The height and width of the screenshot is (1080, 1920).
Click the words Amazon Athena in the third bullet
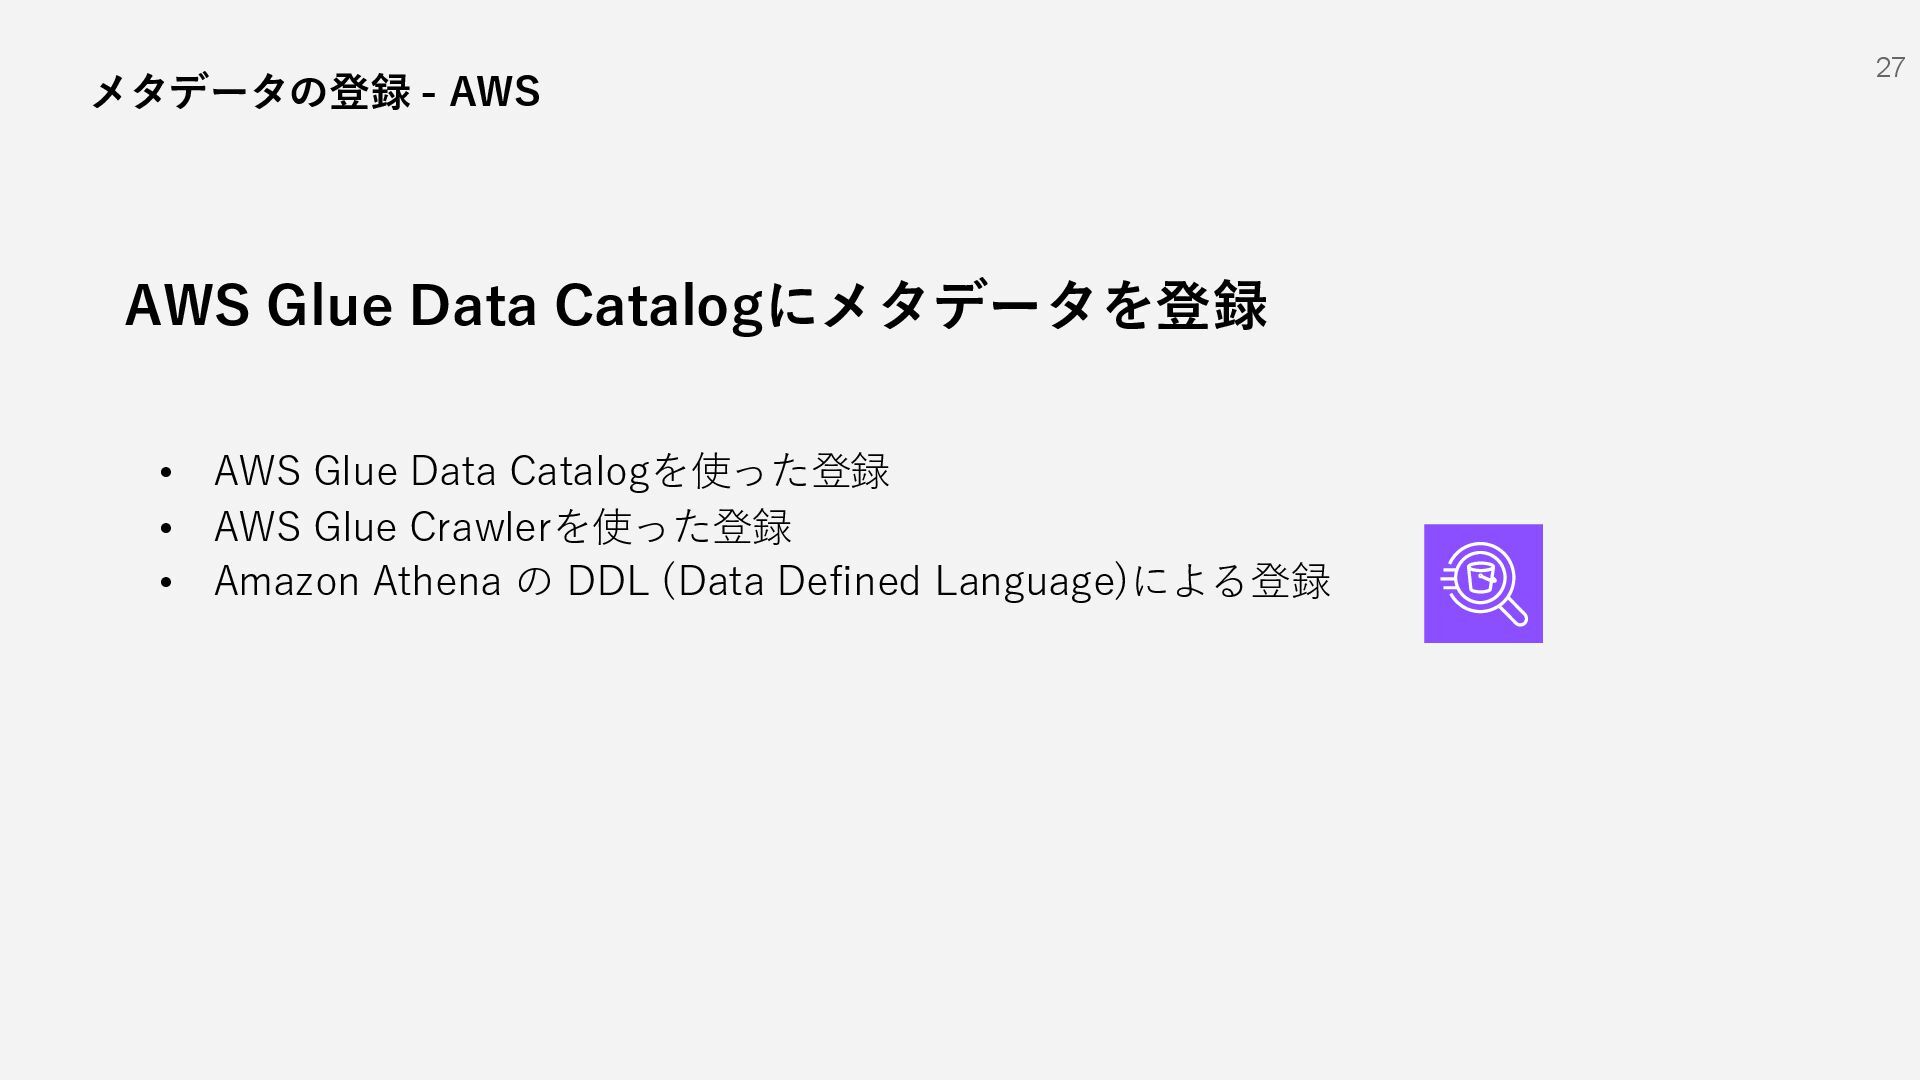click(x=357, y=581)
